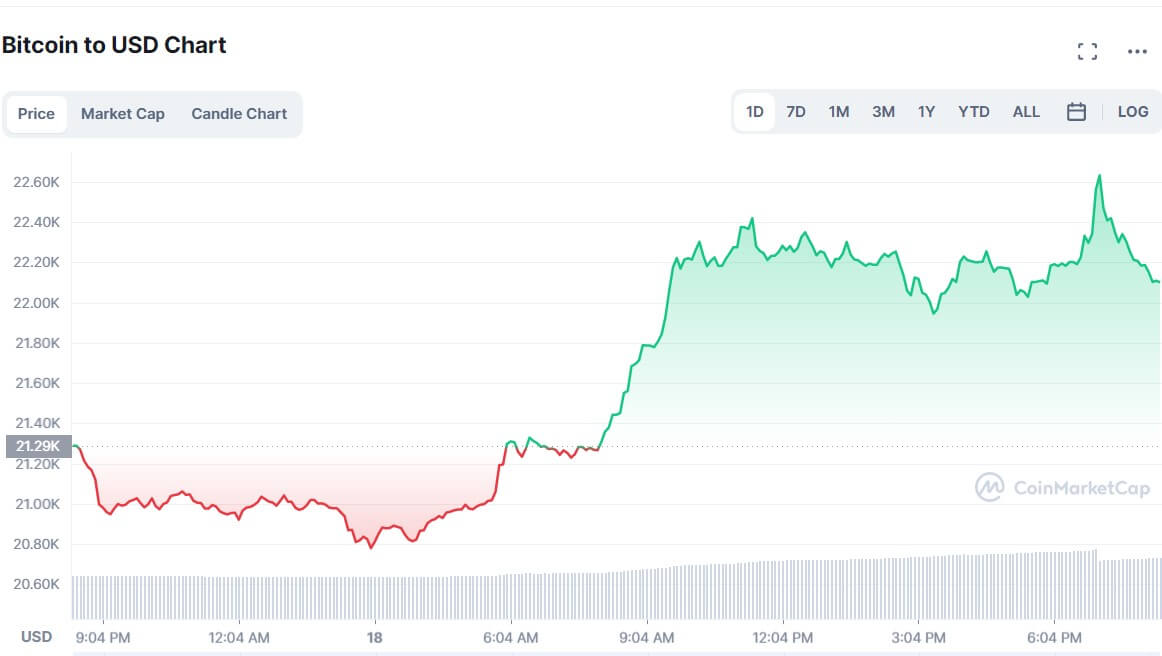Show year-to-date YTD range
1162x656 pixels.
click(973, 112)
